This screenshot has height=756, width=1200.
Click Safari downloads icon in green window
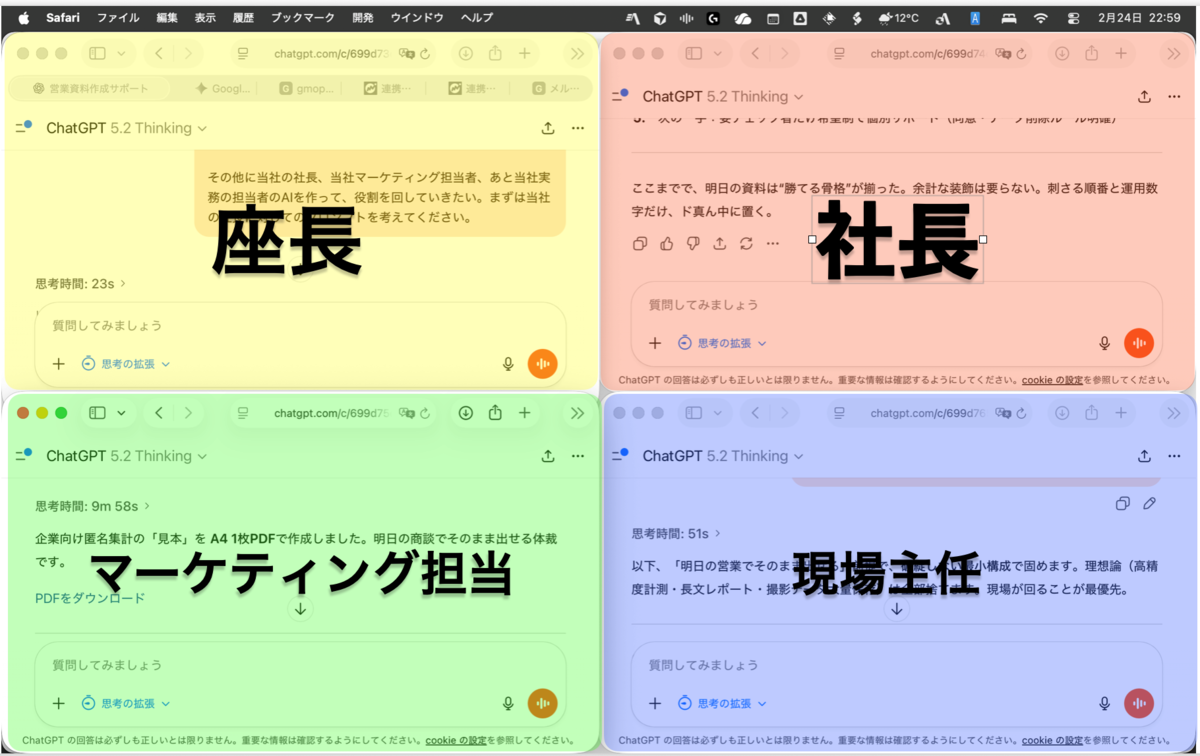(x=466, y=413)
